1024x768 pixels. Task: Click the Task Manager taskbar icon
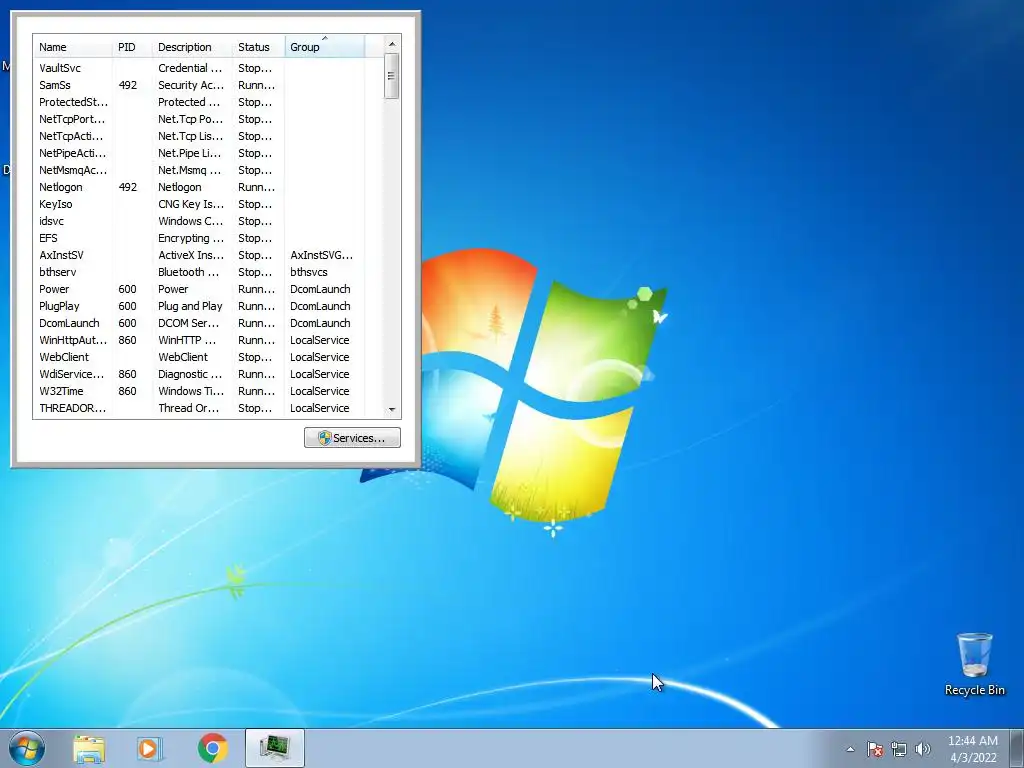coord(275,748)
